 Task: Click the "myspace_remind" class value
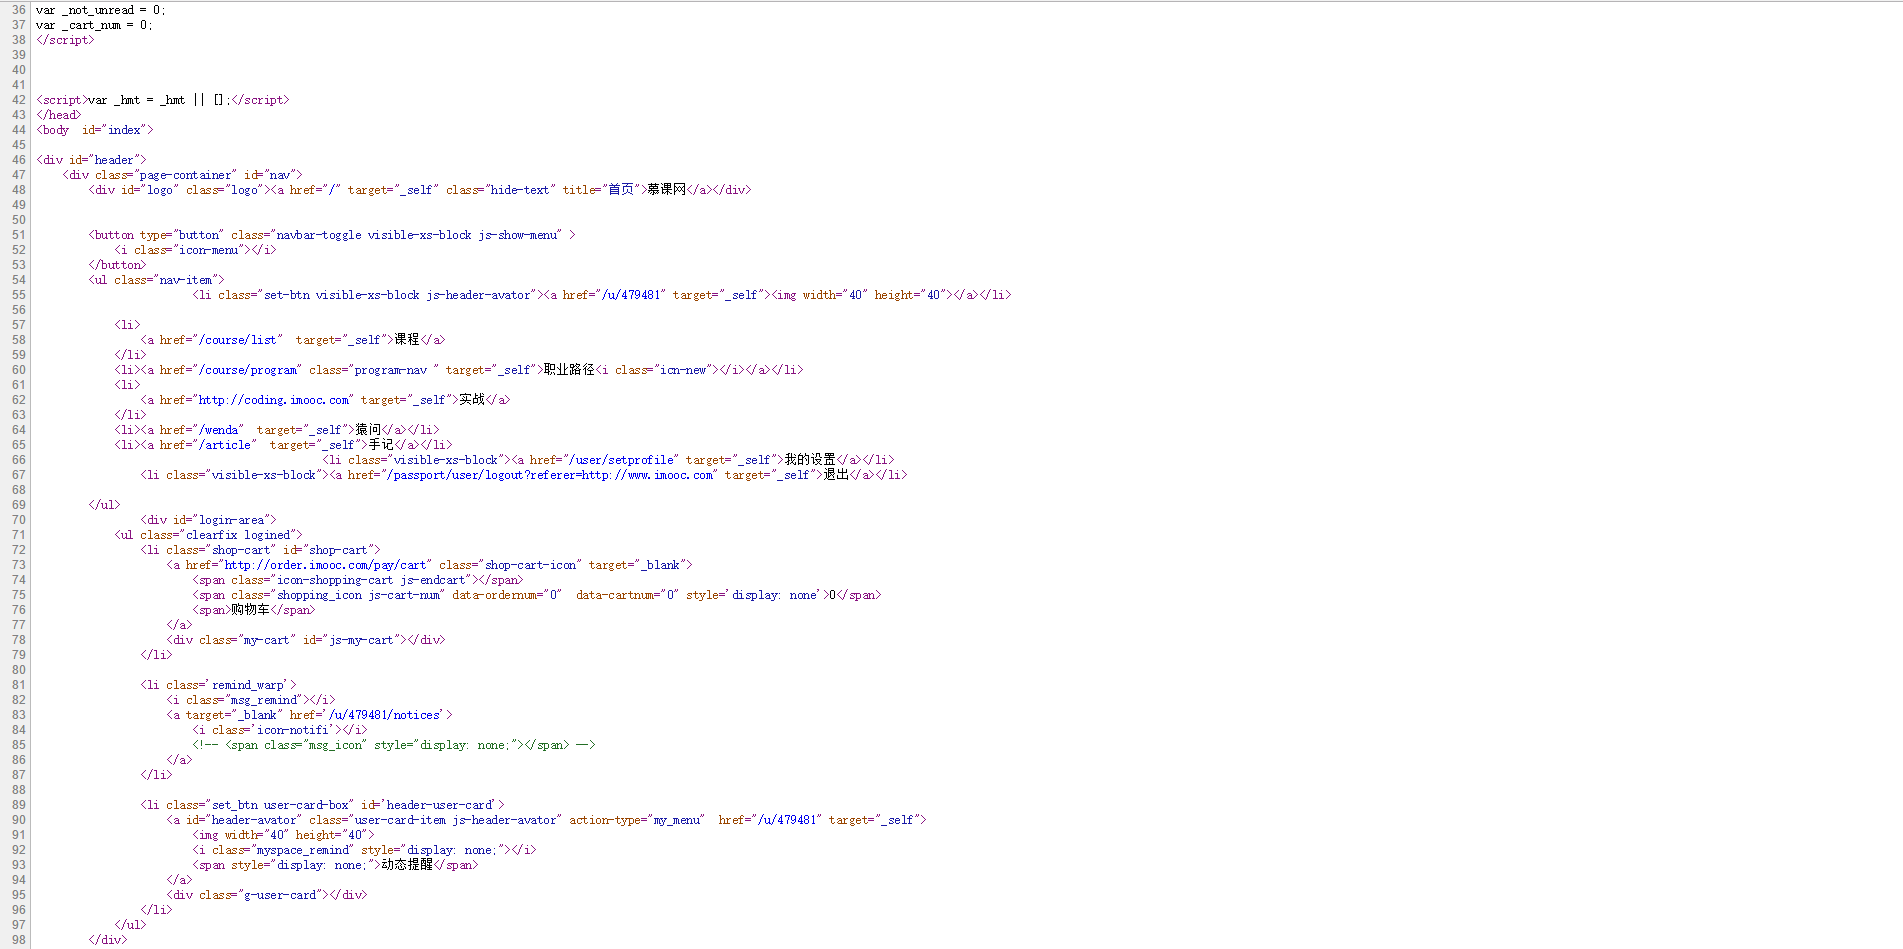point(303,850)
